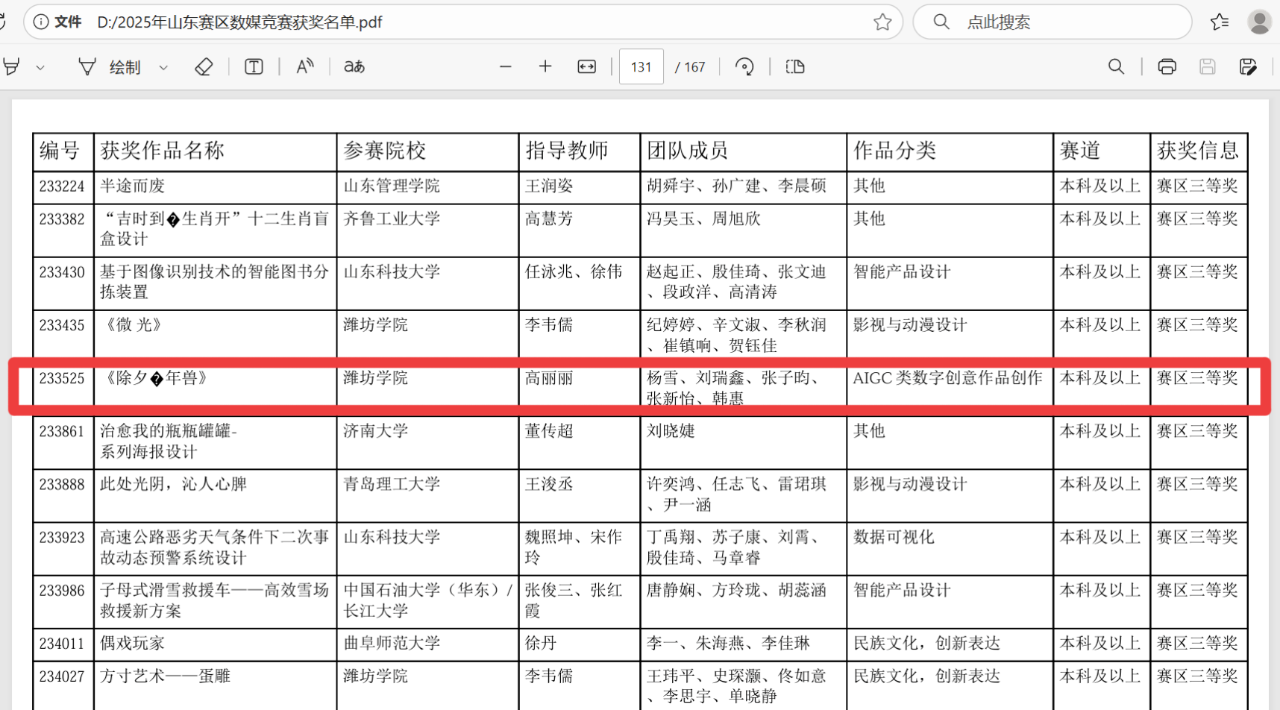Click the page number field showing 131
Viewport: 1280px width, 710px height.
tap(641, 67)
